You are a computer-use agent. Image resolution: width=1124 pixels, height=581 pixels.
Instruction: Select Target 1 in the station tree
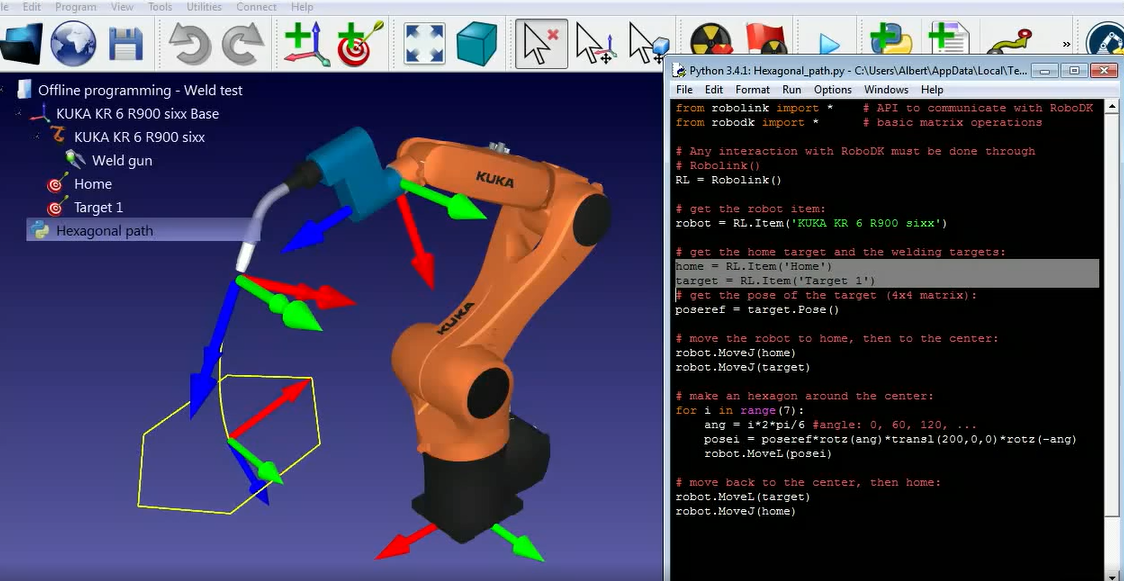tap(98, 207)
